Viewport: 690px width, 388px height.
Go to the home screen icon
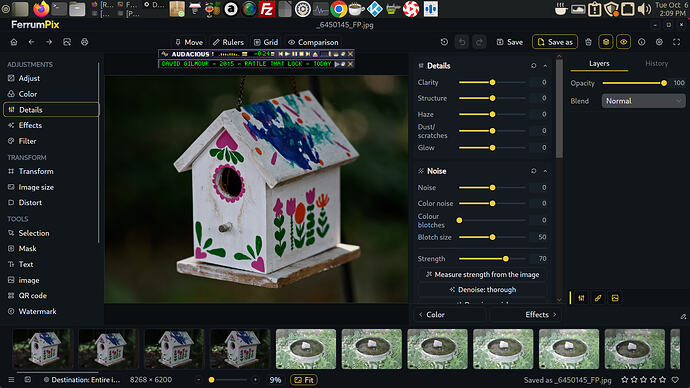coord(14,42)
